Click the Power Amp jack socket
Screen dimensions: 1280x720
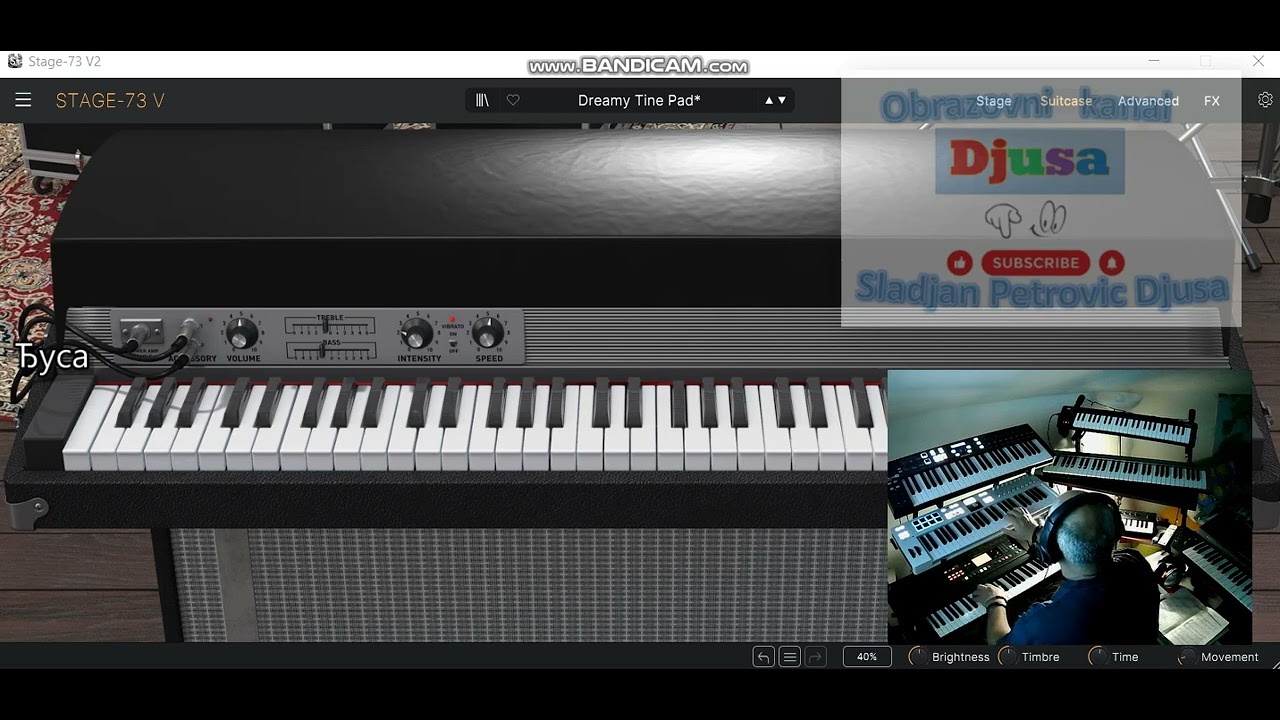pos(140,332)
